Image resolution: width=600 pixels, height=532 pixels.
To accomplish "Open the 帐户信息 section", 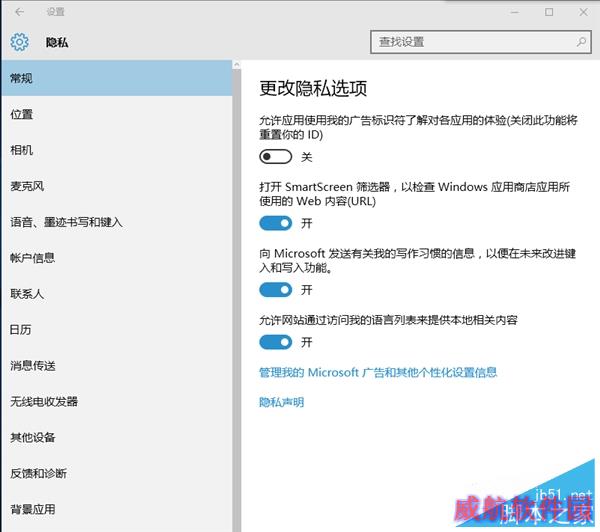I will (x=117, y=258).
